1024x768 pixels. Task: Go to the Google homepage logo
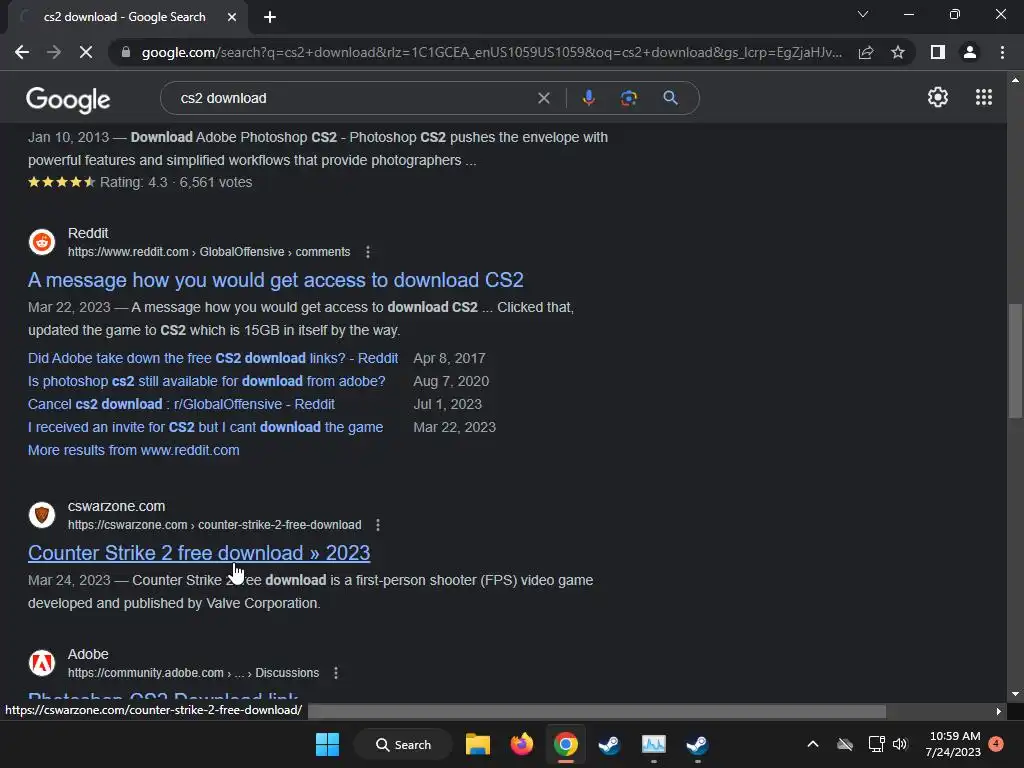(x=68, y=99)
